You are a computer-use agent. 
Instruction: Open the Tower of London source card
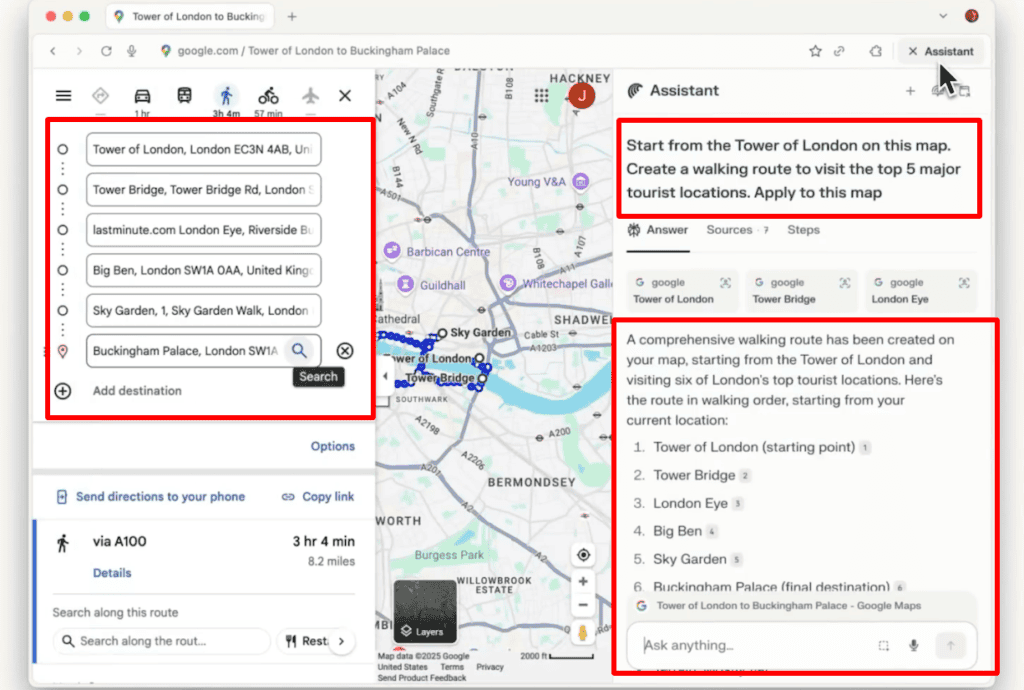[x=682, y=290]
